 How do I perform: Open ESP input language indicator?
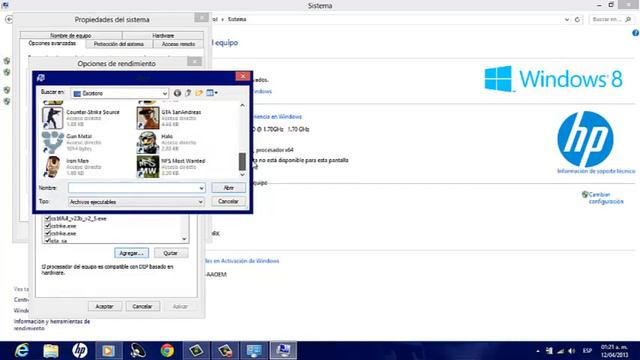pos(587,351)
